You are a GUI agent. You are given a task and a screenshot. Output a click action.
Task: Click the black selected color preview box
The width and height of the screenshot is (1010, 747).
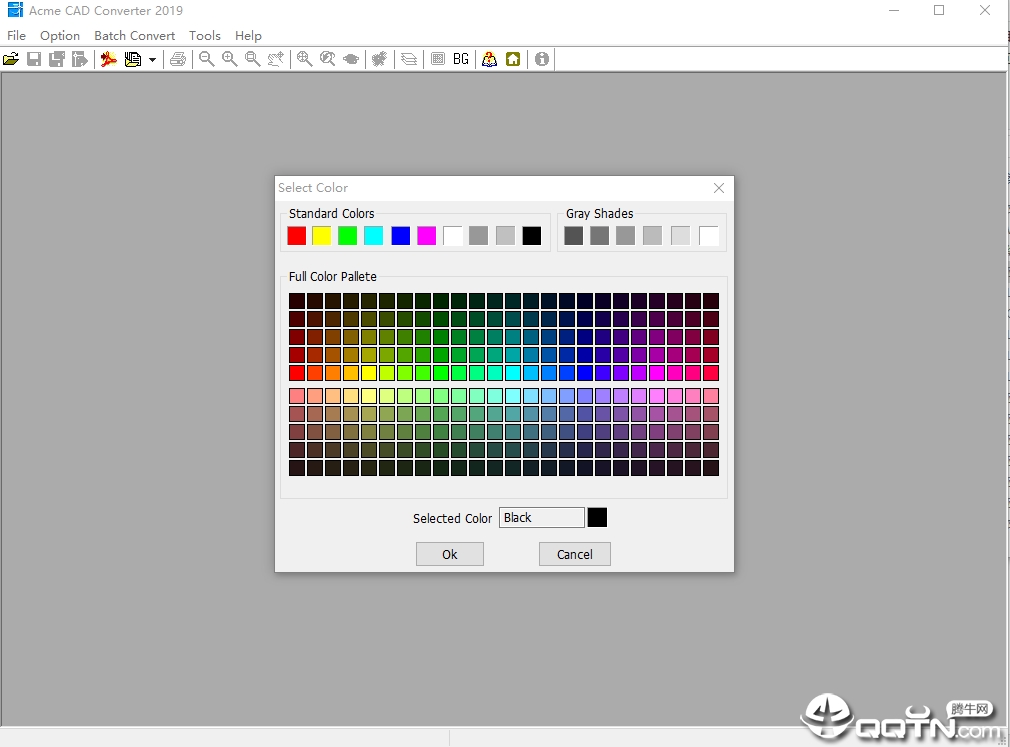pos(597,518)
